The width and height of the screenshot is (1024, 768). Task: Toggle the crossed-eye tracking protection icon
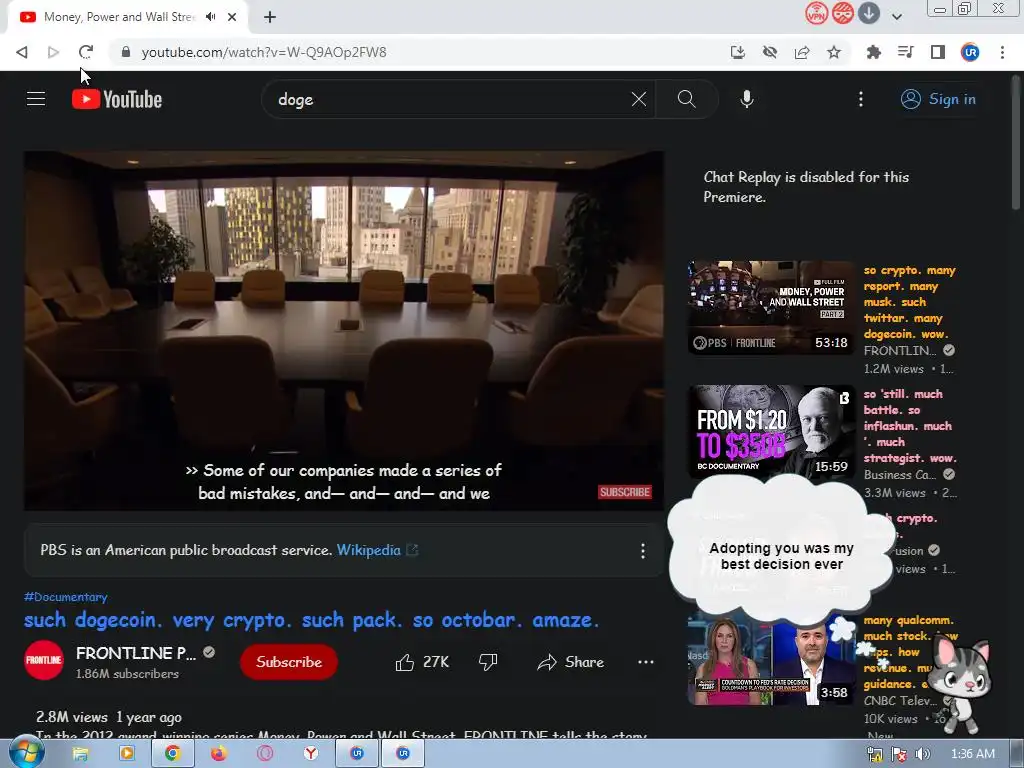point(770,52)
